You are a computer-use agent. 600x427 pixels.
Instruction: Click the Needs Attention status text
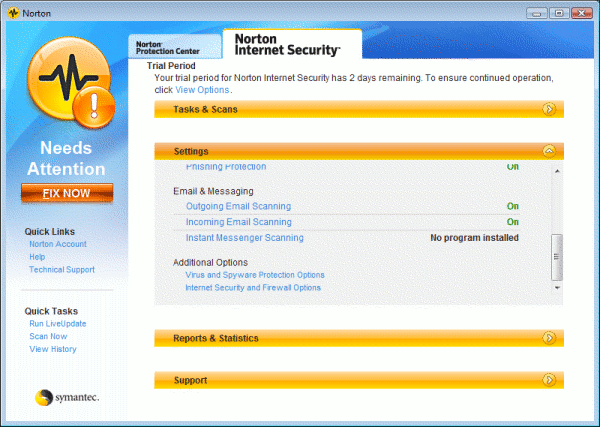[66, 158]
